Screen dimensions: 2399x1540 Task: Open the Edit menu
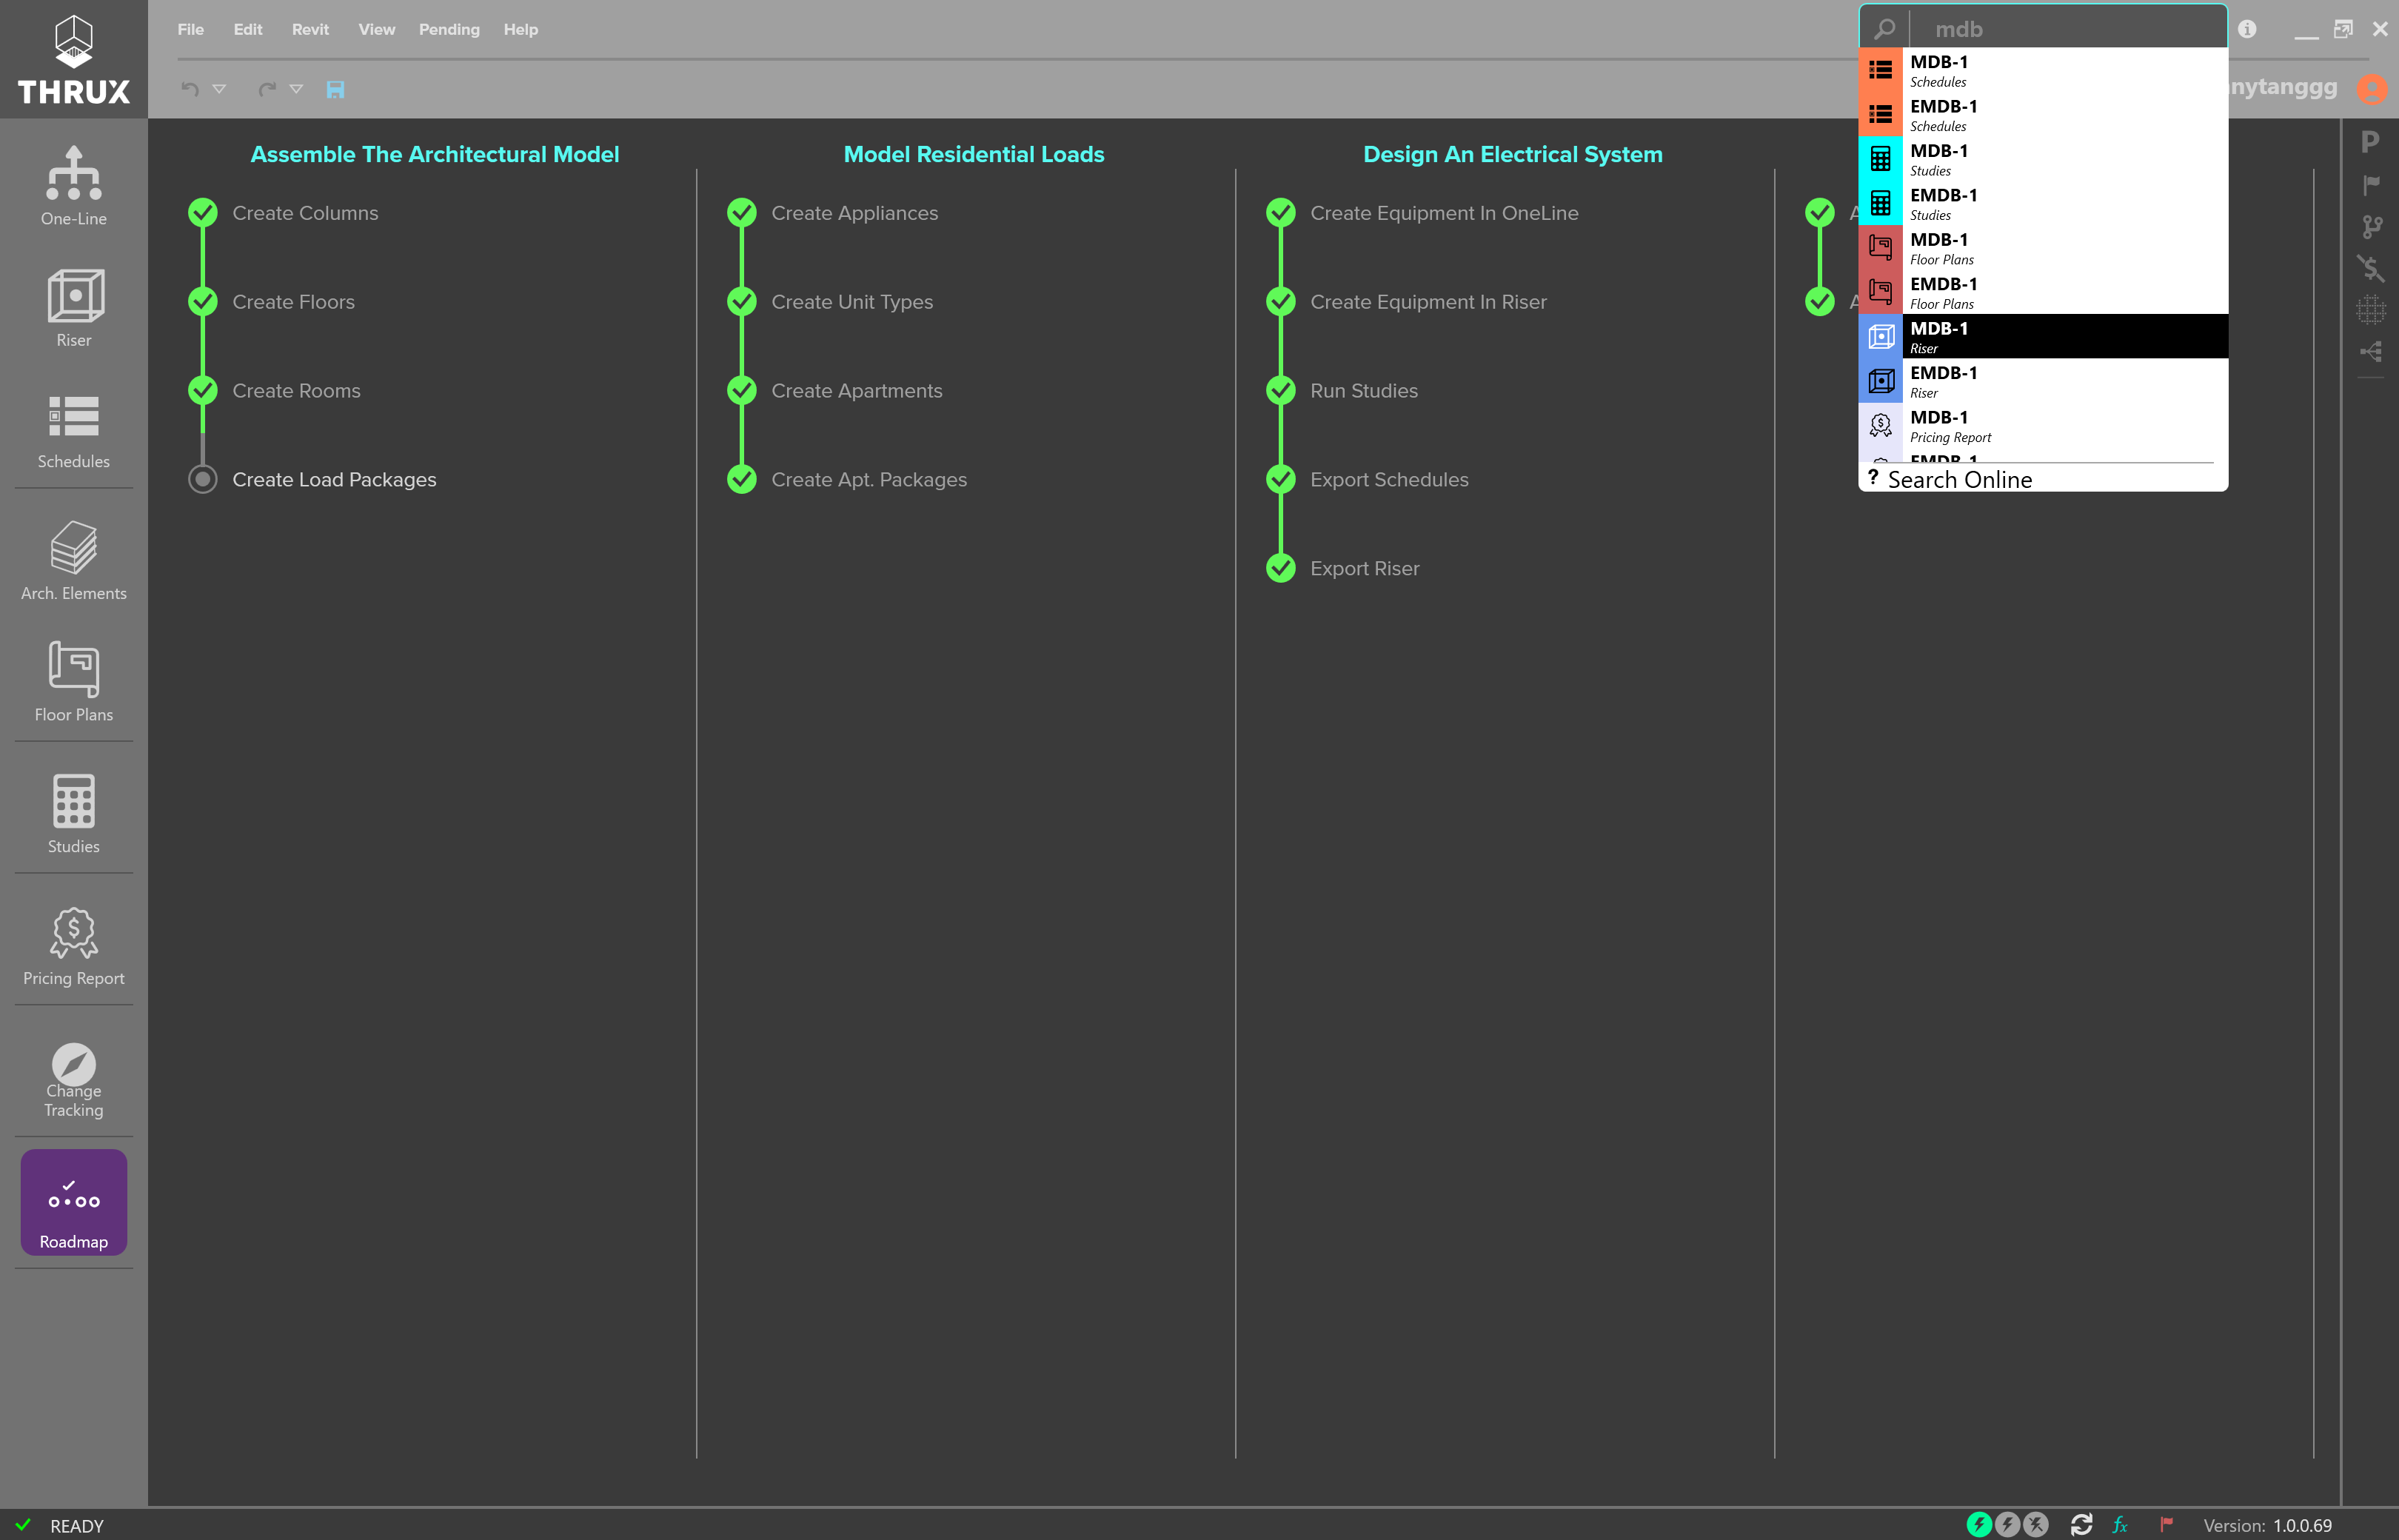point(248,29)
